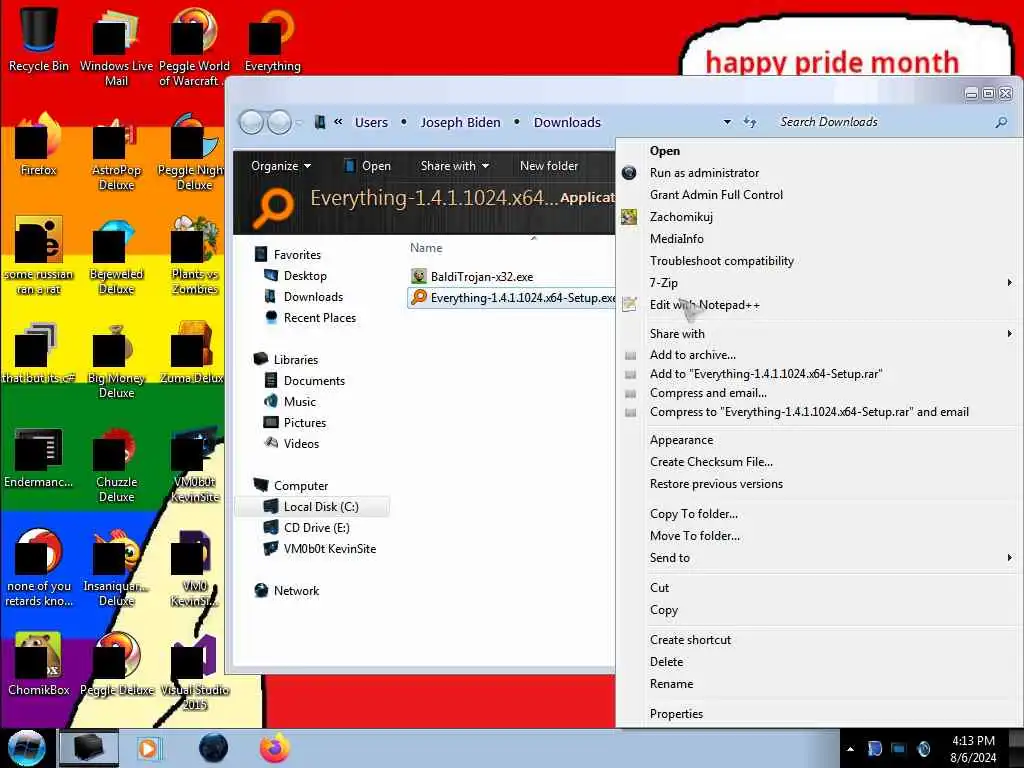The width and height of the screenshot is (1024, 768).
Task: Select Bejeweled Deluxe desktop icon
Action: [116, 257]
